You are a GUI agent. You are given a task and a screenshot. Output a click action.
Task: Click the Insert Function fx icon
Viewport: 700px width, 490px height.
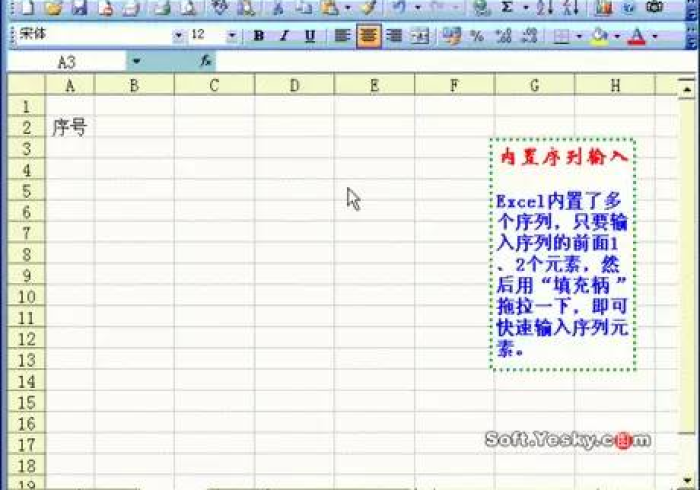[x=206, y=61]
